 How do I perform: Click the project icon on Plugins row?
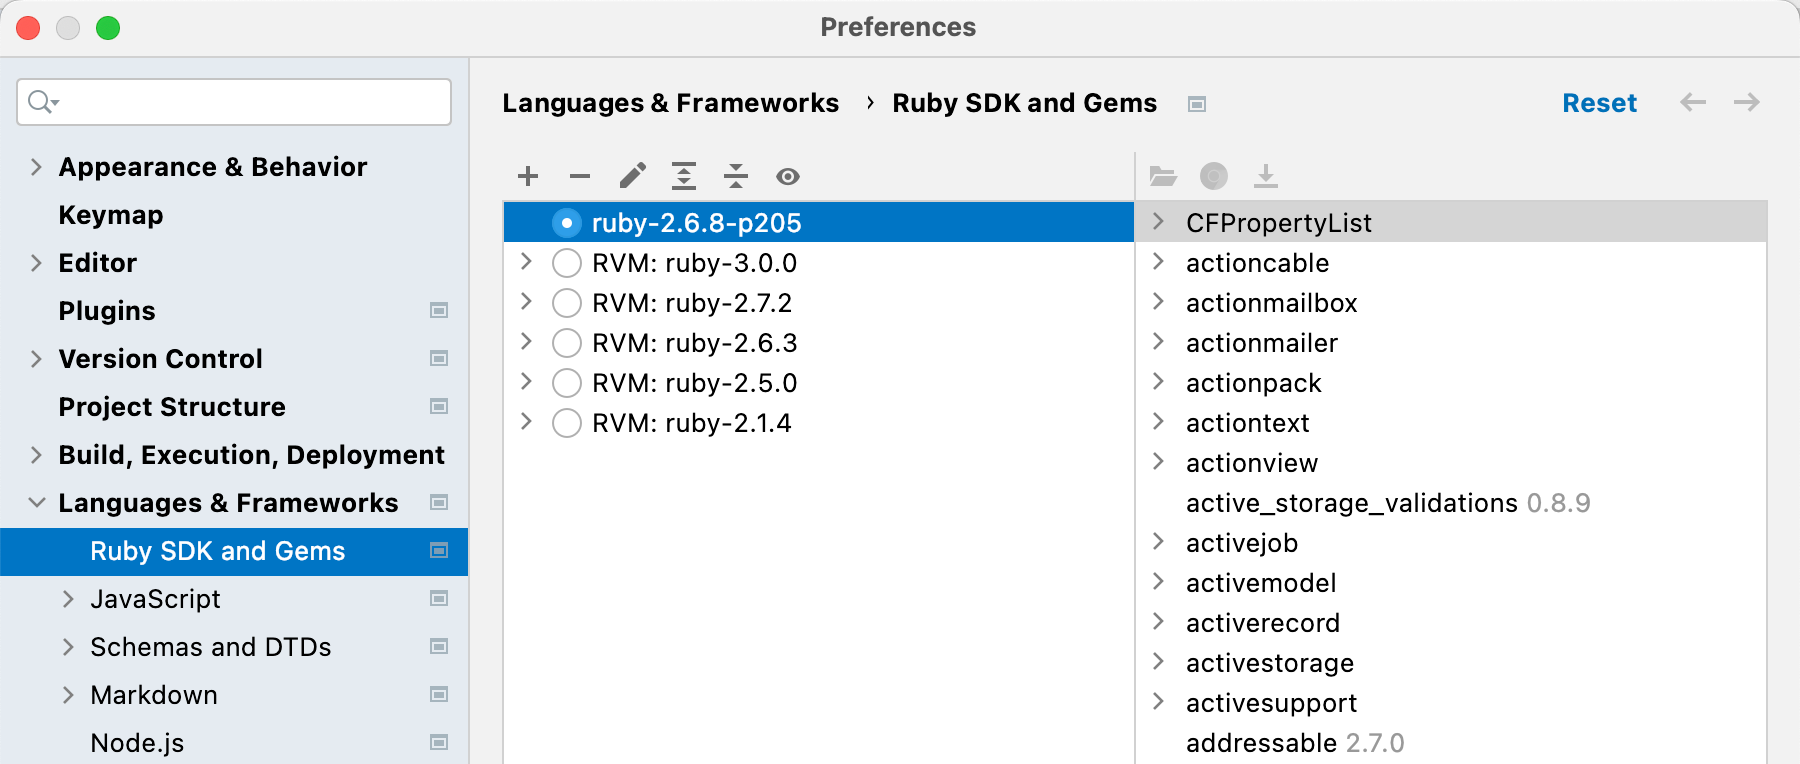[x=439, y=310]
